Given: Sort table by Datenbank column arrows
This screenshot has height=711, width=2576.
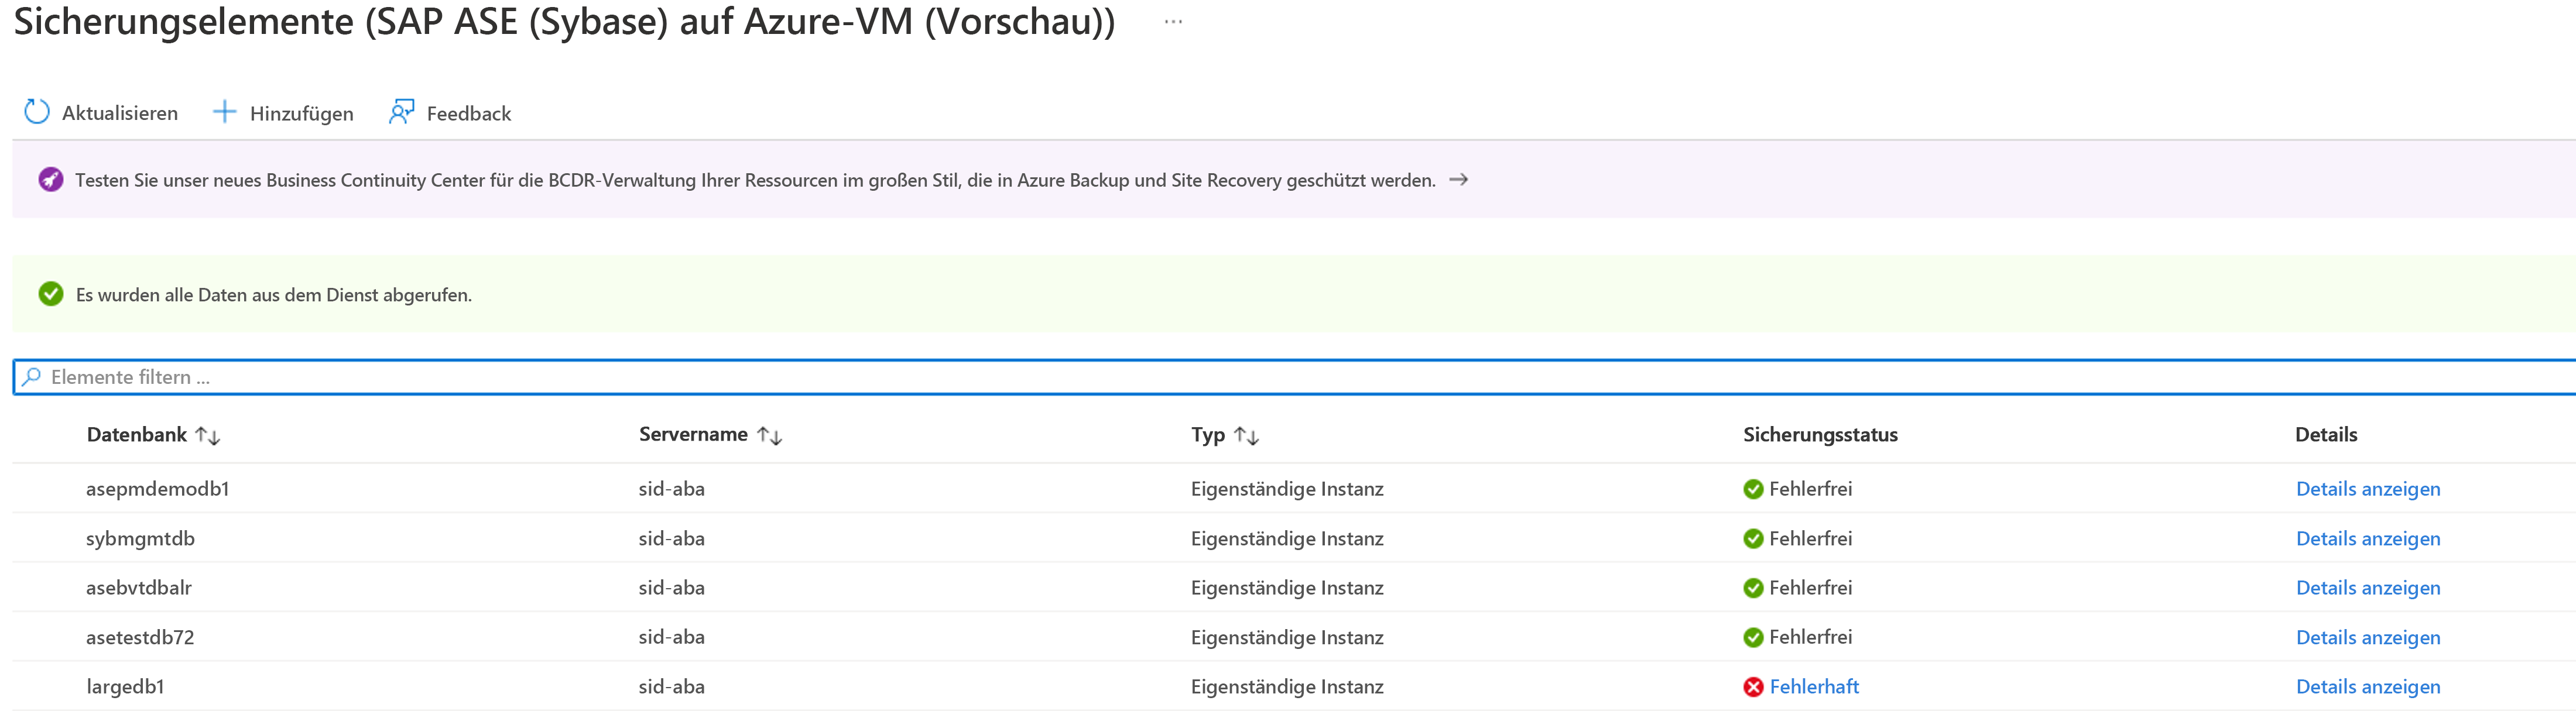Looking at the screenshot, I should tap(208, 435).
